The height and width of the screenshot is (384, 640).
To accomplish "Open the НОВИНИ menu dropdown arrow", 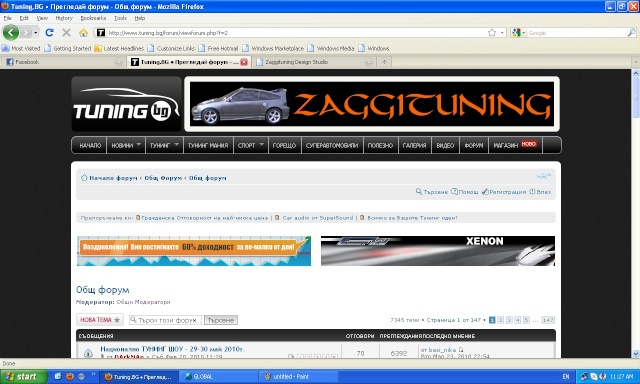I will pyautogui.click(x=139, y=144).
